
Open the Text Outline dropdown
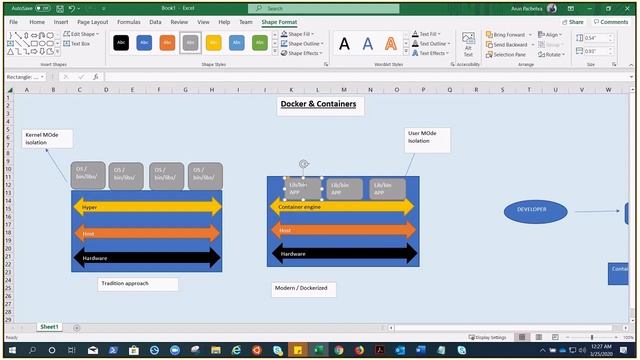(431, 43)
